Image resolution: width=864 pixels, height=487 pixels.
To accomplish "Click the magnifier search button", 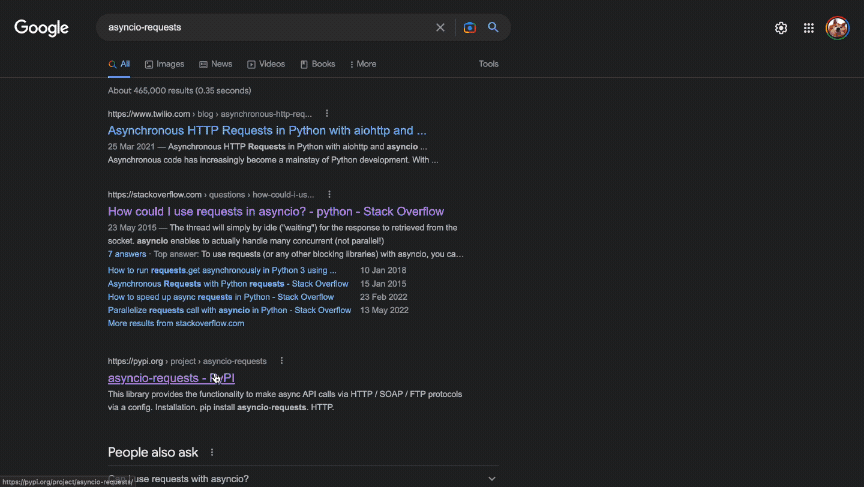I will coord(493,28).
